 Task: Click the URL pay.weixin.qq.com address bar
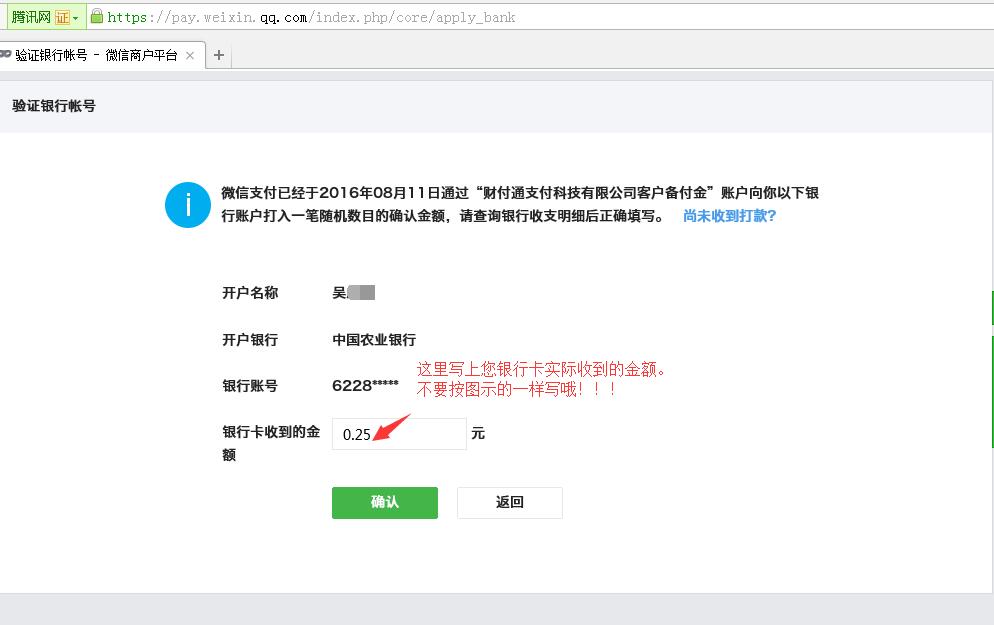pyautogui.click(x=311, y=17)
